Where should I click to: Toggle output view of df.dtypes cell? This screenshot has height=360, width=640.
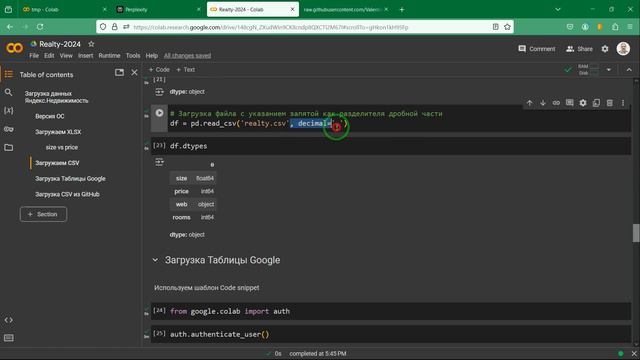tap(160, 162)
